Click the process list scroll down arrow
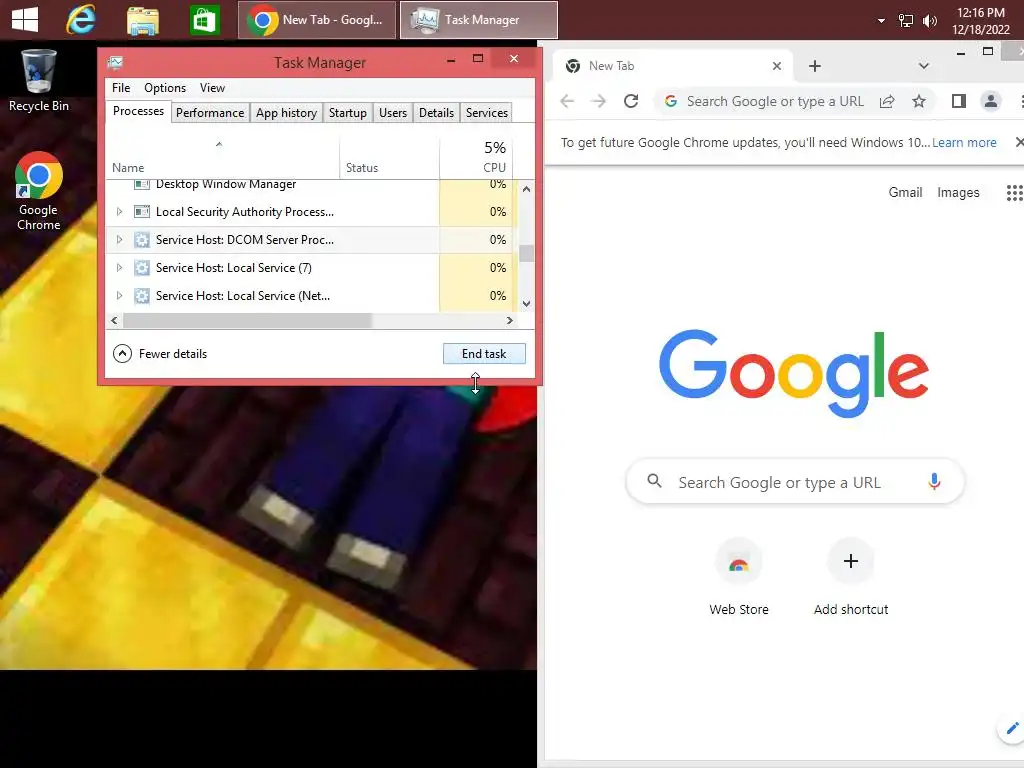 tap(526, 304)
